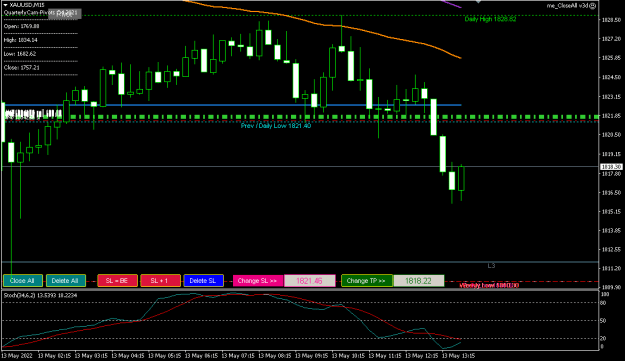Apply new stop with Change SL >> button
625x361 pixels.
click(x=258, y=281)
